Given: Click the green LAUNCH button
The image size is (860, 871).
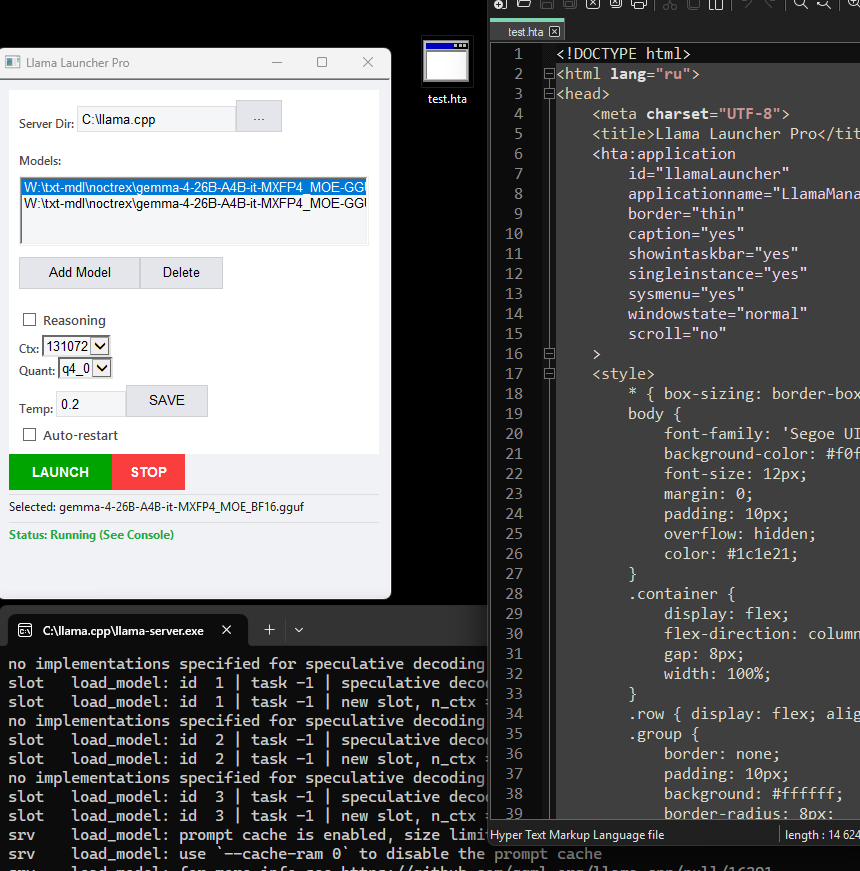Looking at the screenshot, I should pyautogui.click(x=60, y=472).
